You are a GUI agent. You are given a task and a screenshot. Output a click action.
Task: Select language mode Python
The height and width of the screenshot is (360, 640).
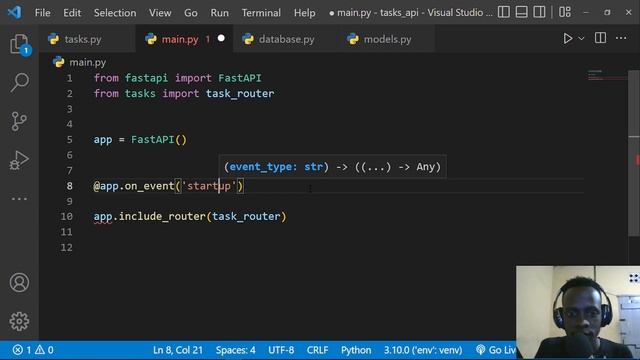click(x=356, y=350)
